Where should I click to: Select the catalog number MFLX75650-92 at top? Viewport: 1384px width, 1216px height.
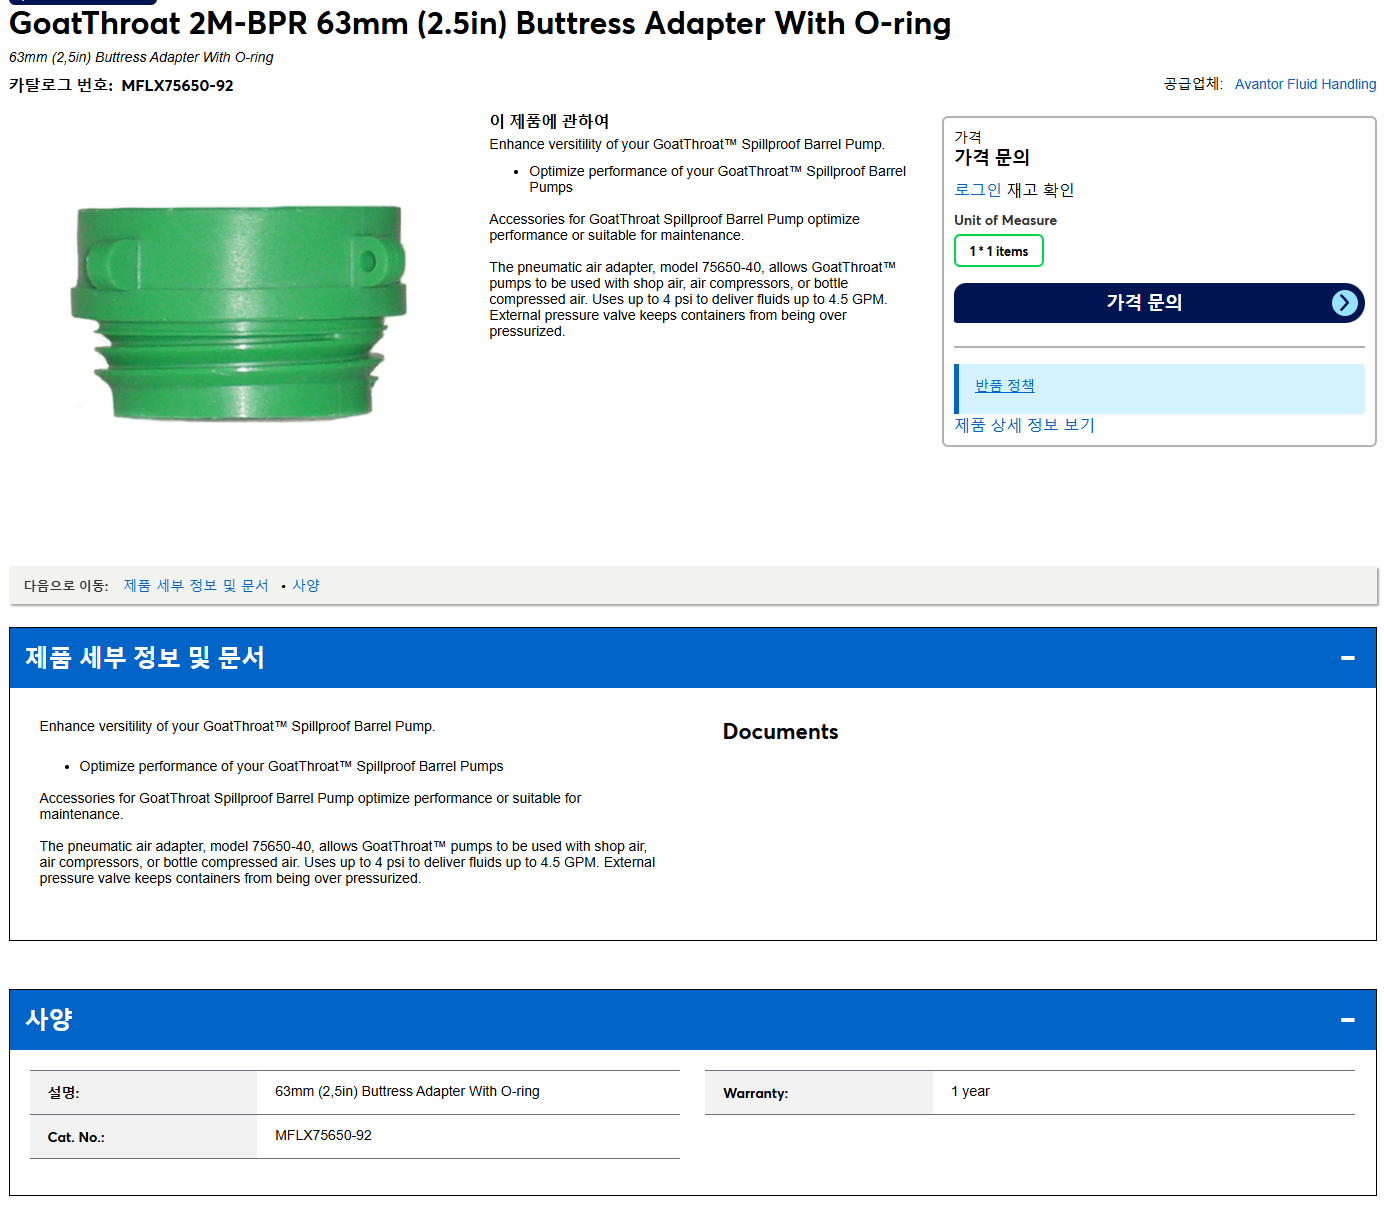177,86
